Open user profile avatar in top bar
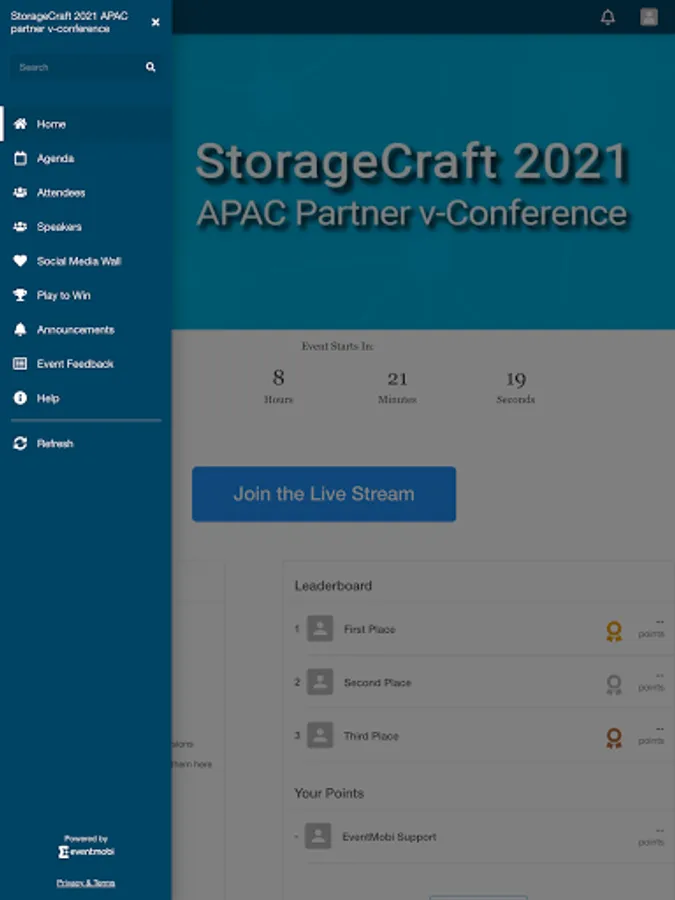 click(649, 17)
